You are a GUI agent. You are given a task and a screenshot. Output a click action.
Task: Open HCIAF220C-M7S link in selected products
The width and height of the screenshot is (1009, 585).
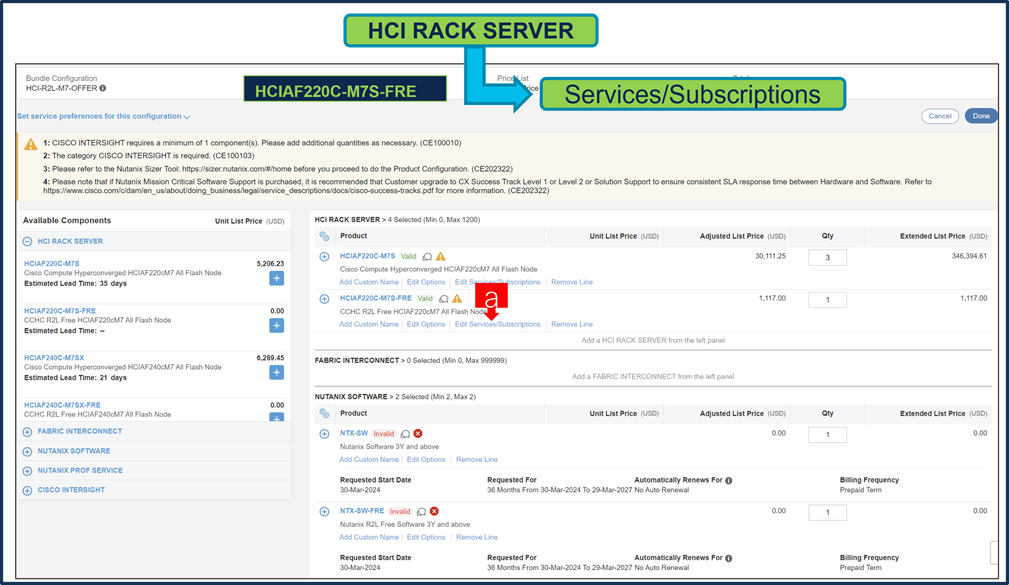[367, 256]
